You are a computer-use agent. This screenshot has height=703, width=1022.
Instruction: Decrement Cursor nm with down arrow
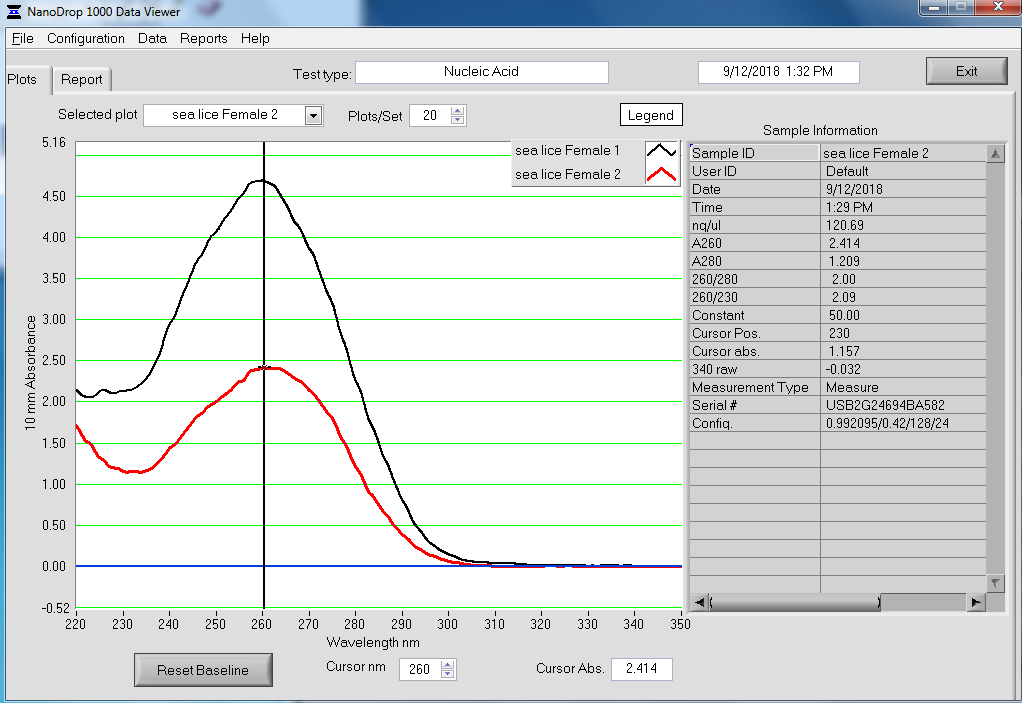point(447,675)
